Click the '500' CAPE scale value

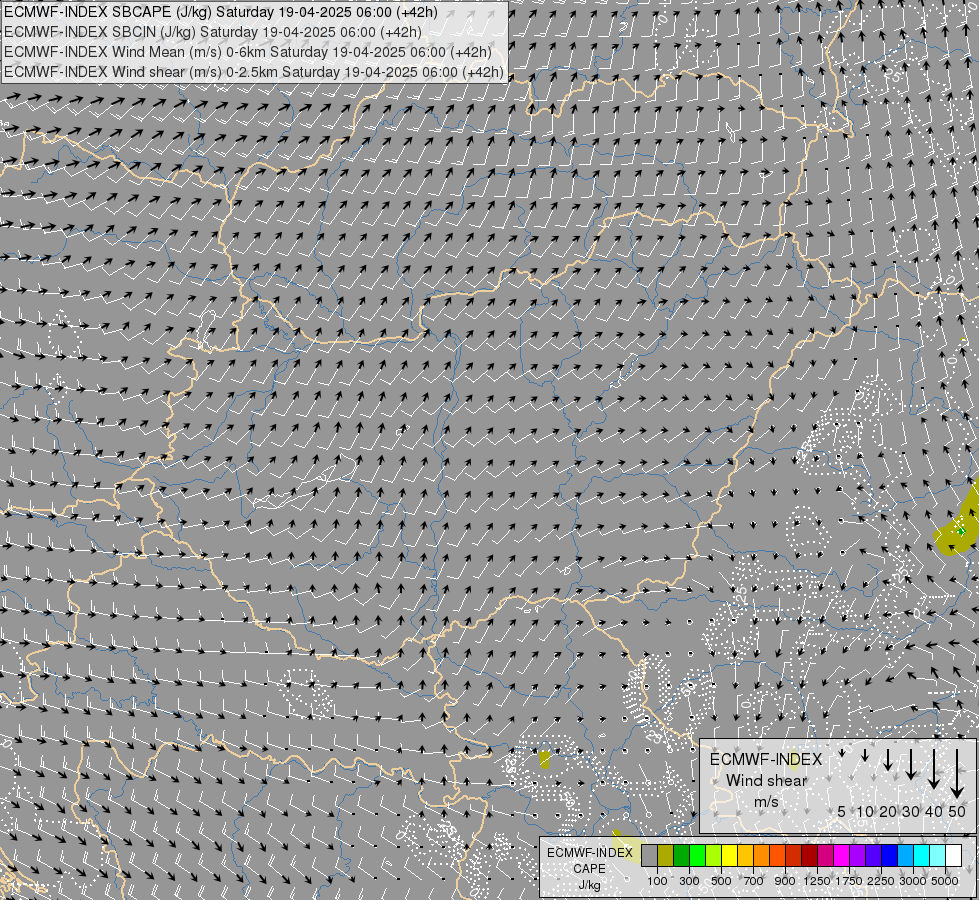[721, 881]
